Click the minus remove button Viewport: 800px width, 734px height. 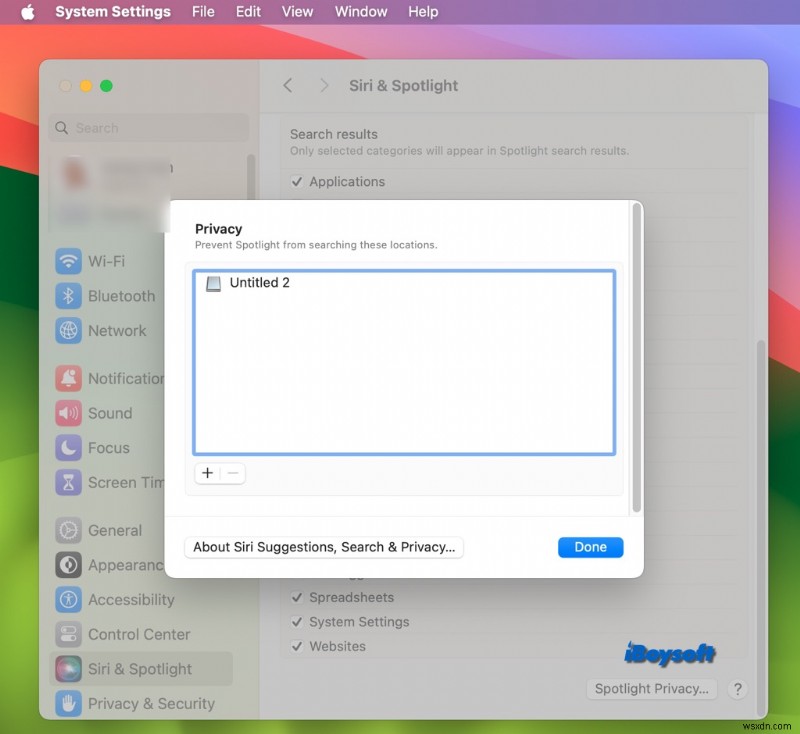[x=233, y=473]
